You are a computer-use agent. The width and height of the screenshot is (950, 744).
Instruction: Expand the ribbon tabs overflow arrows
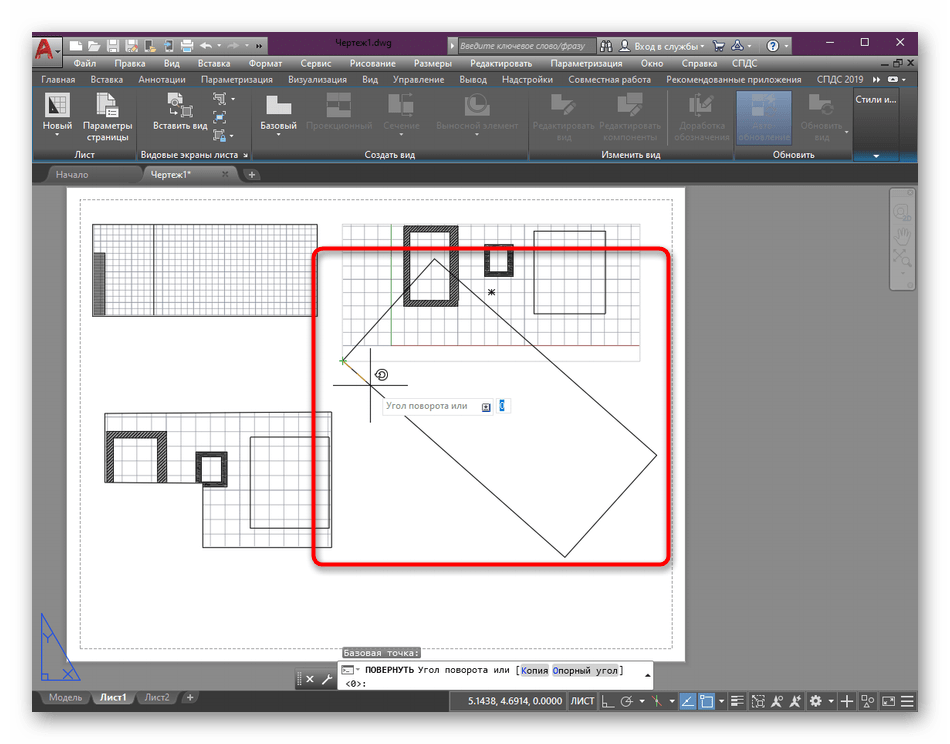pyautogui.click(x=876, y=79)
